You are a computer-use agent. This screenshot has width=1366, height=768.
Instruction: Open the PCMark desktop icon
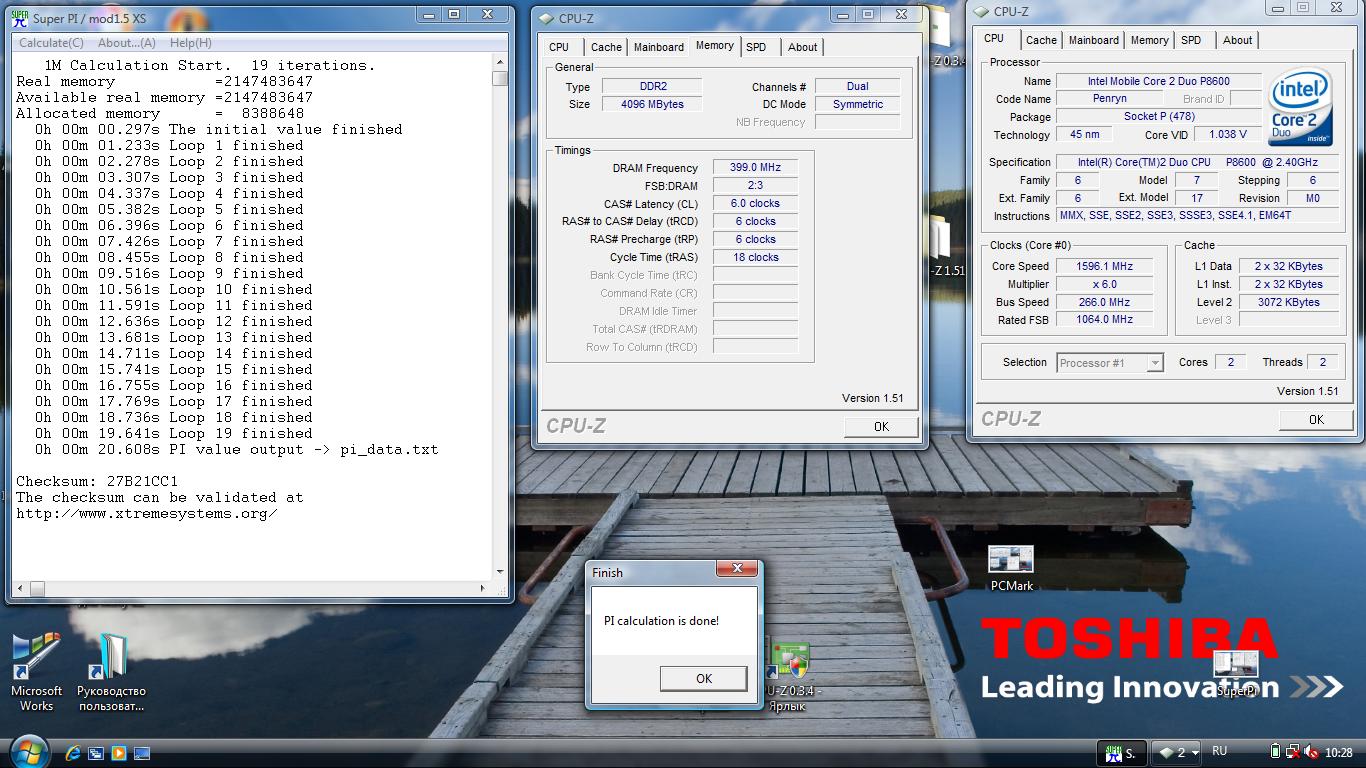coord(1011,568)
